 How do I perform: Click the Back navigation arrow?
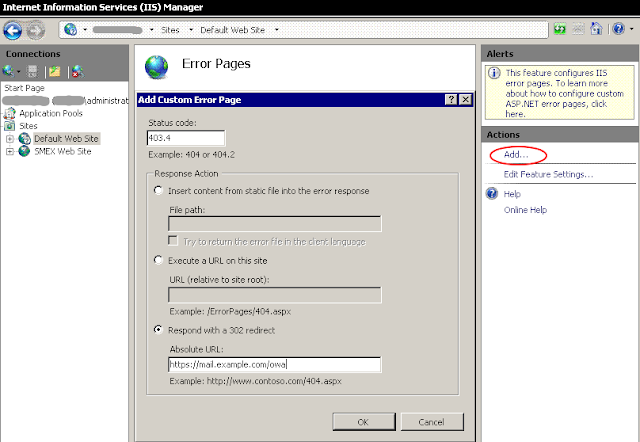[12, 30]
